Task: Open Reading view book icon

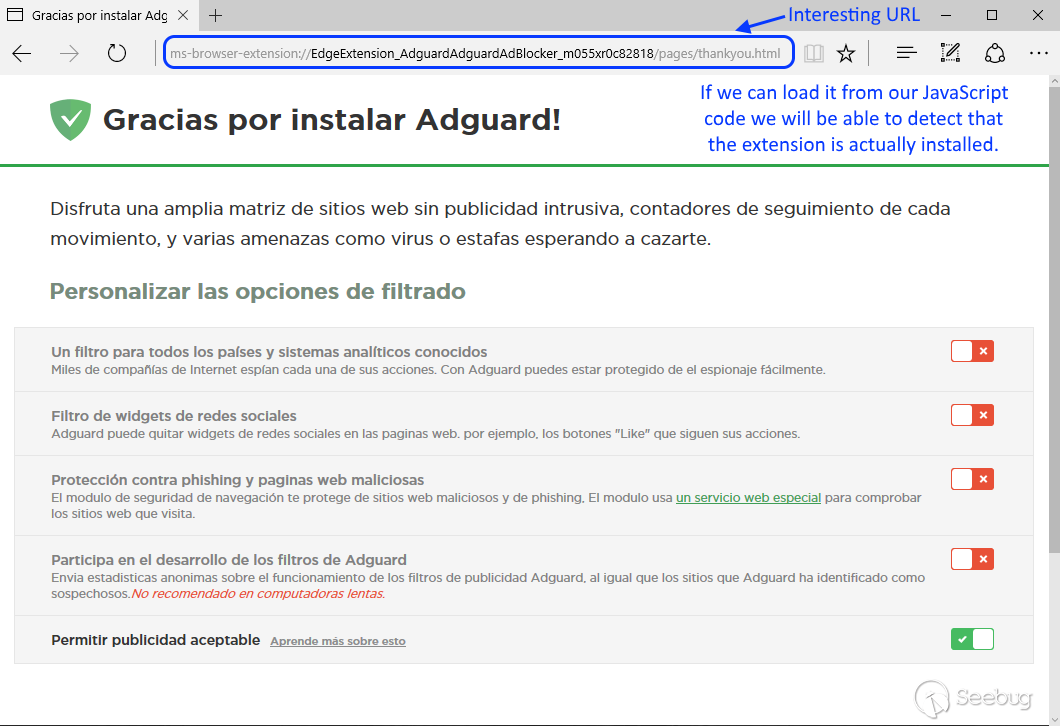Action: tap(814, 53)
